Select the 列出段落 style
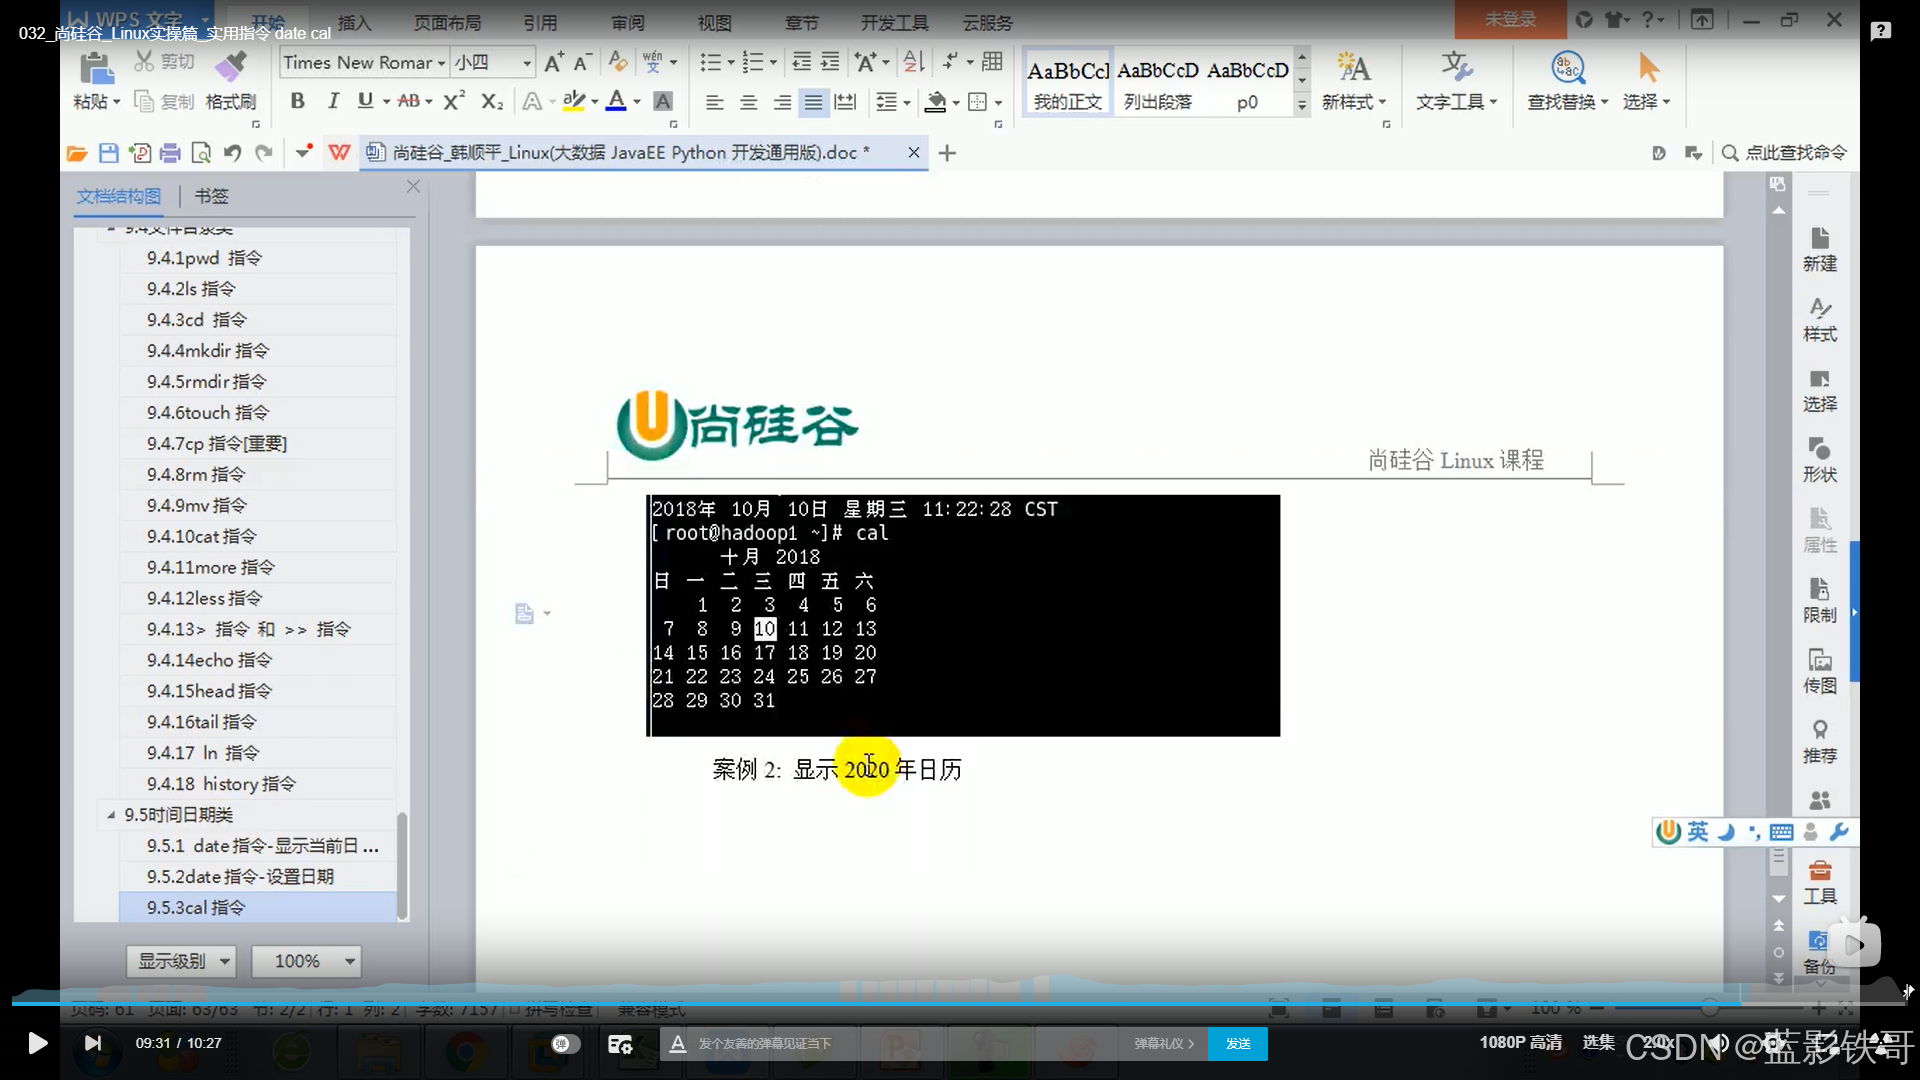1920x1080 pixels. tap(1157, 81)
